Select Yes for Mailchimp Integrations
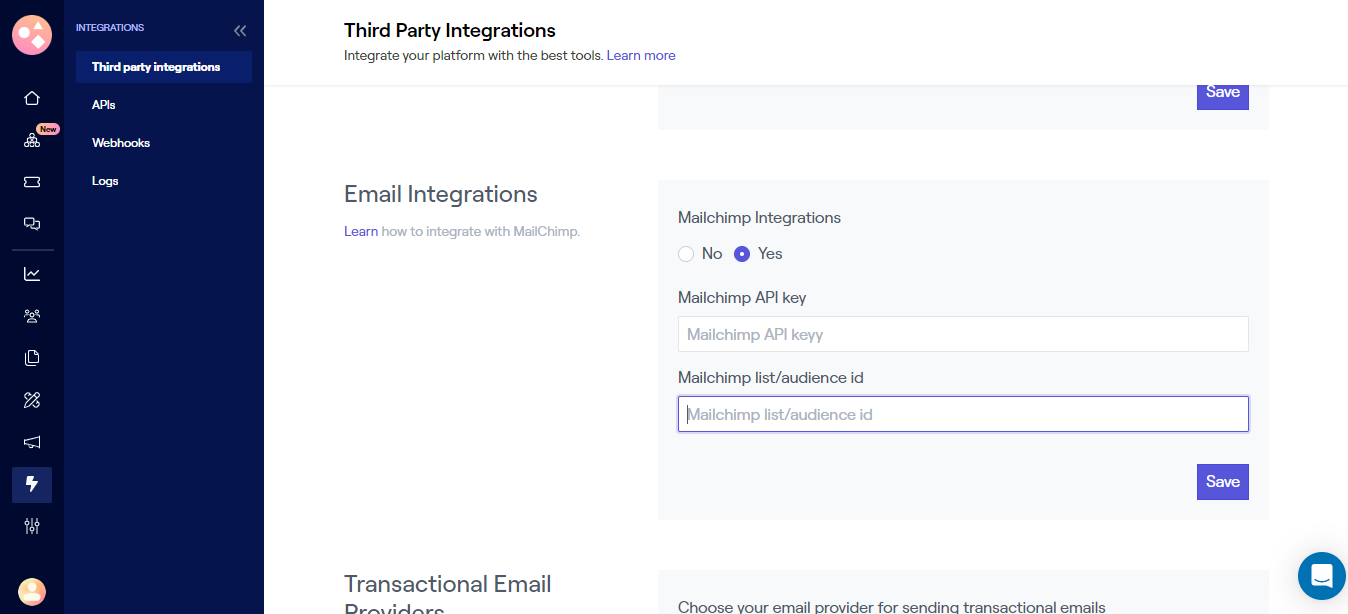 (742, 254)
